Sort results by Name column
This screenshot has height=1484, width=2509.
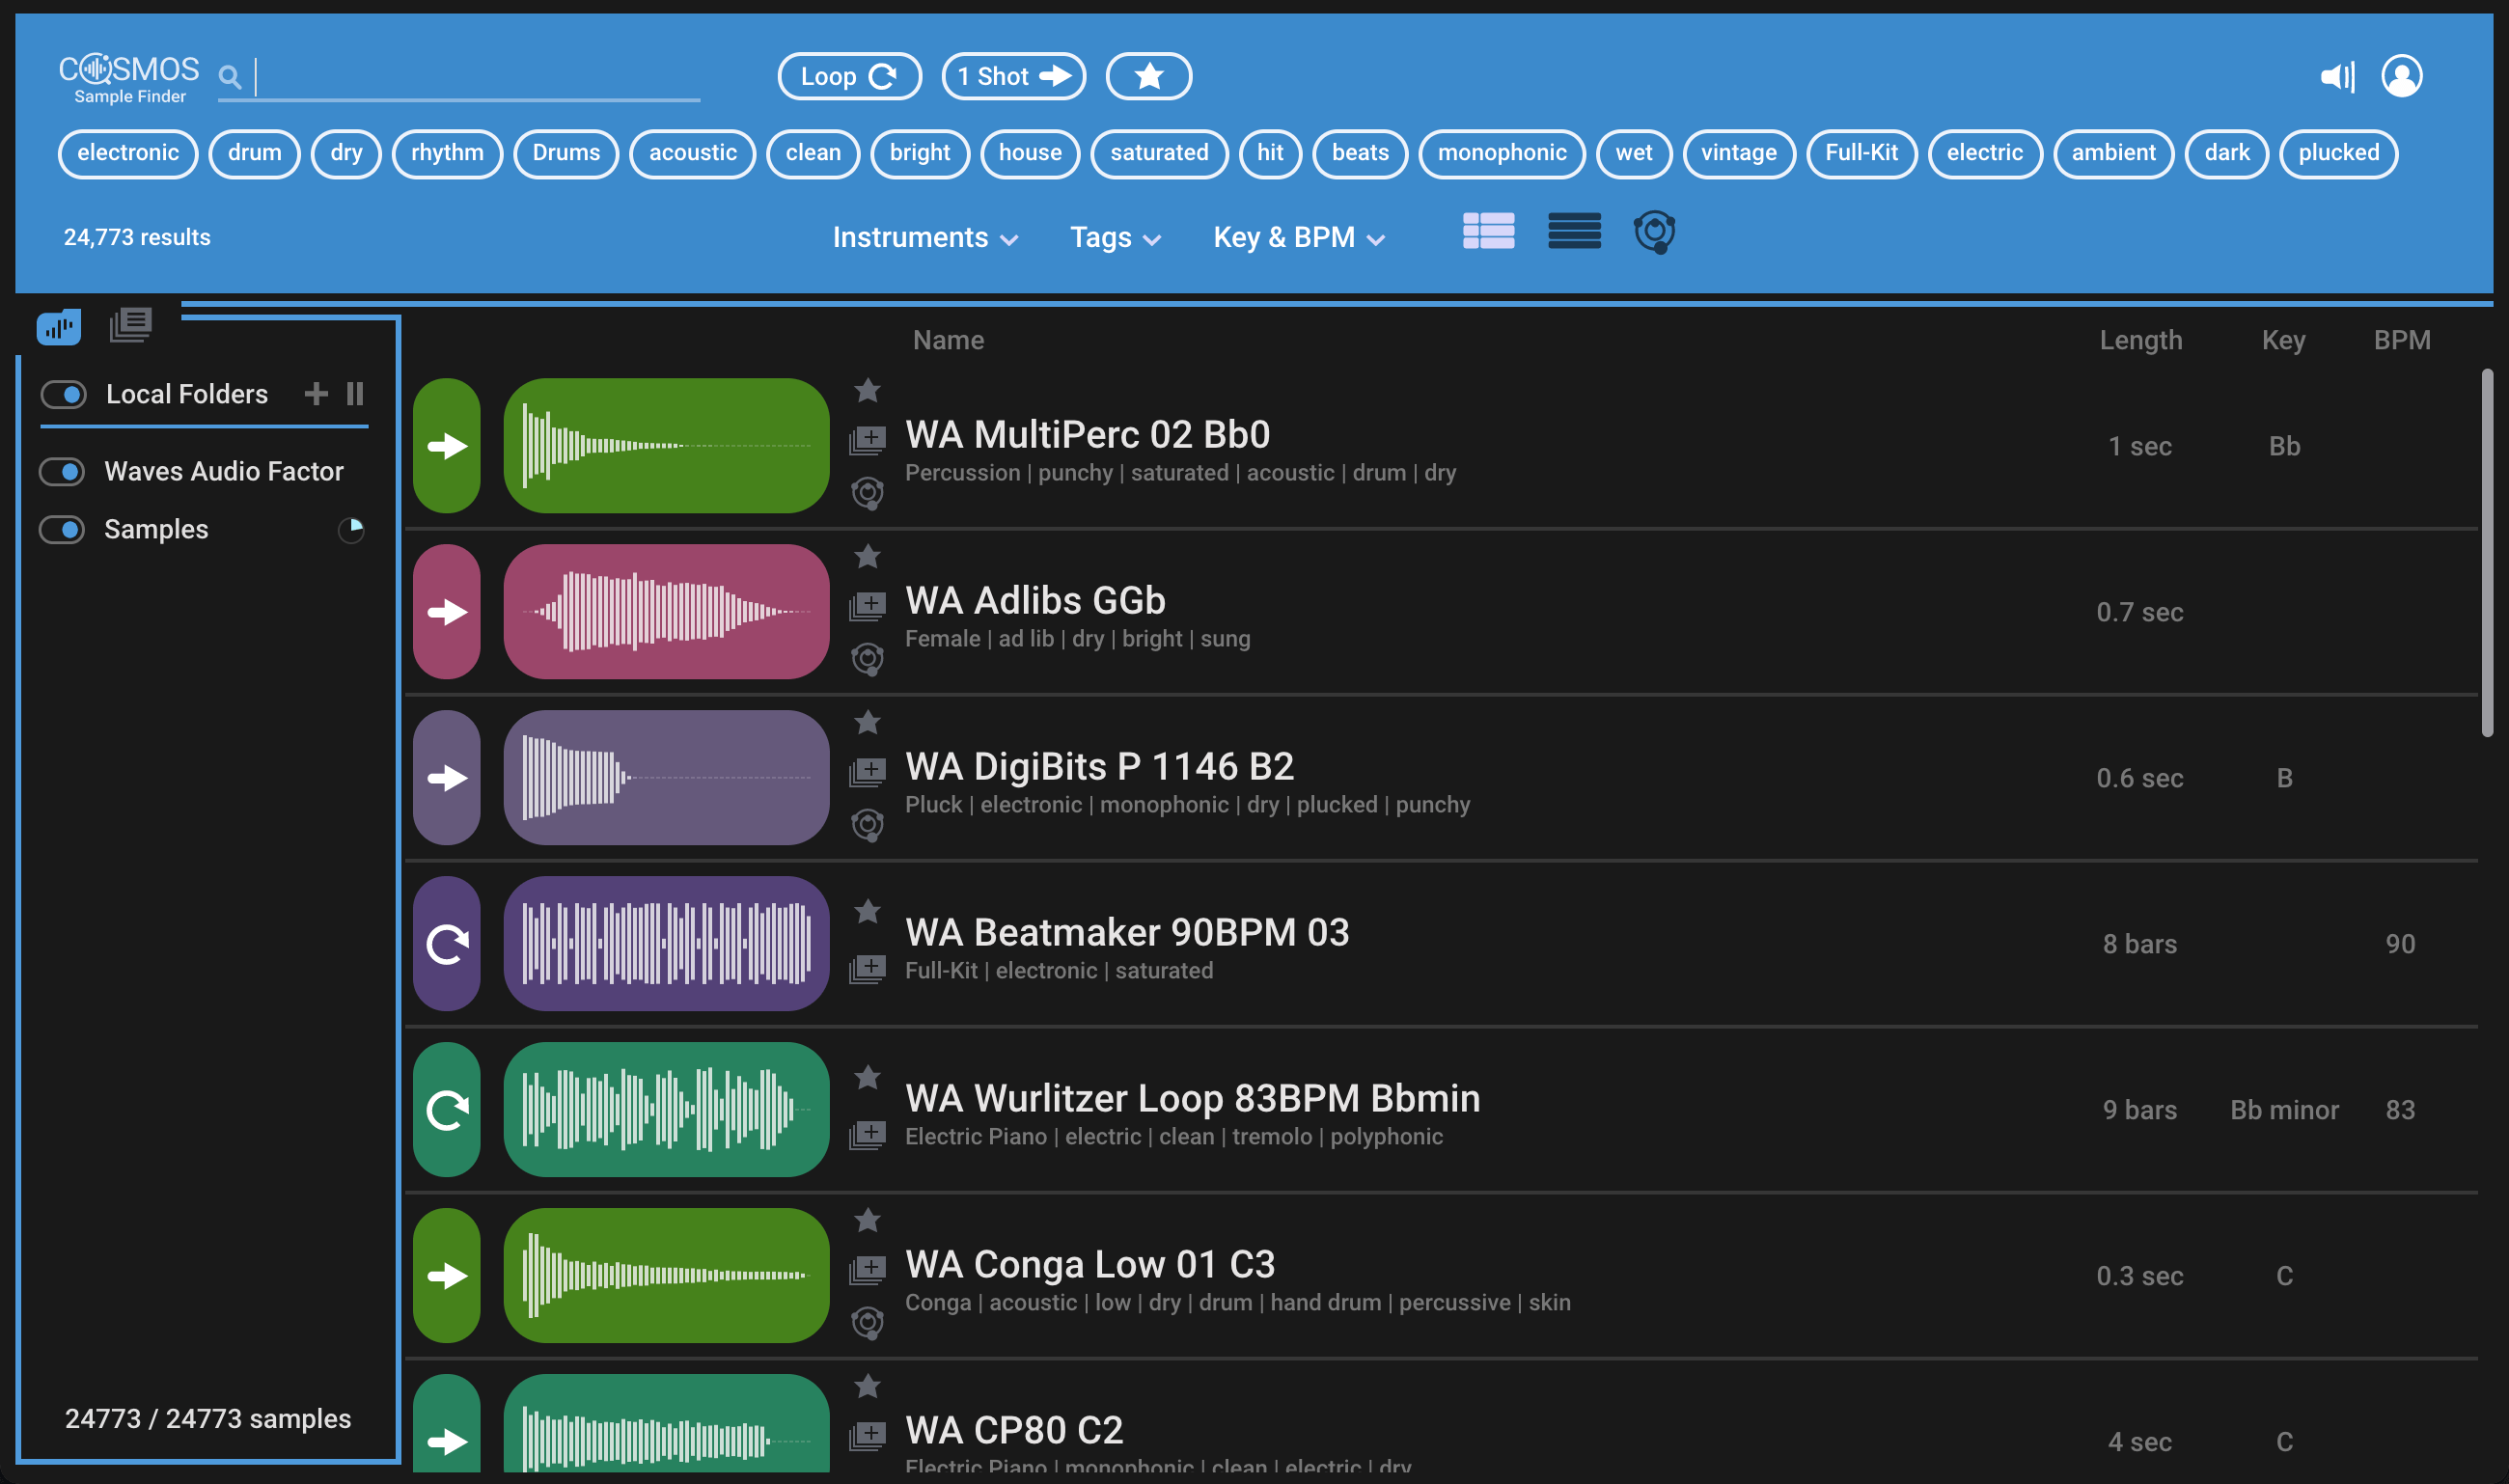pyautogui.click(x=948, y=340)
